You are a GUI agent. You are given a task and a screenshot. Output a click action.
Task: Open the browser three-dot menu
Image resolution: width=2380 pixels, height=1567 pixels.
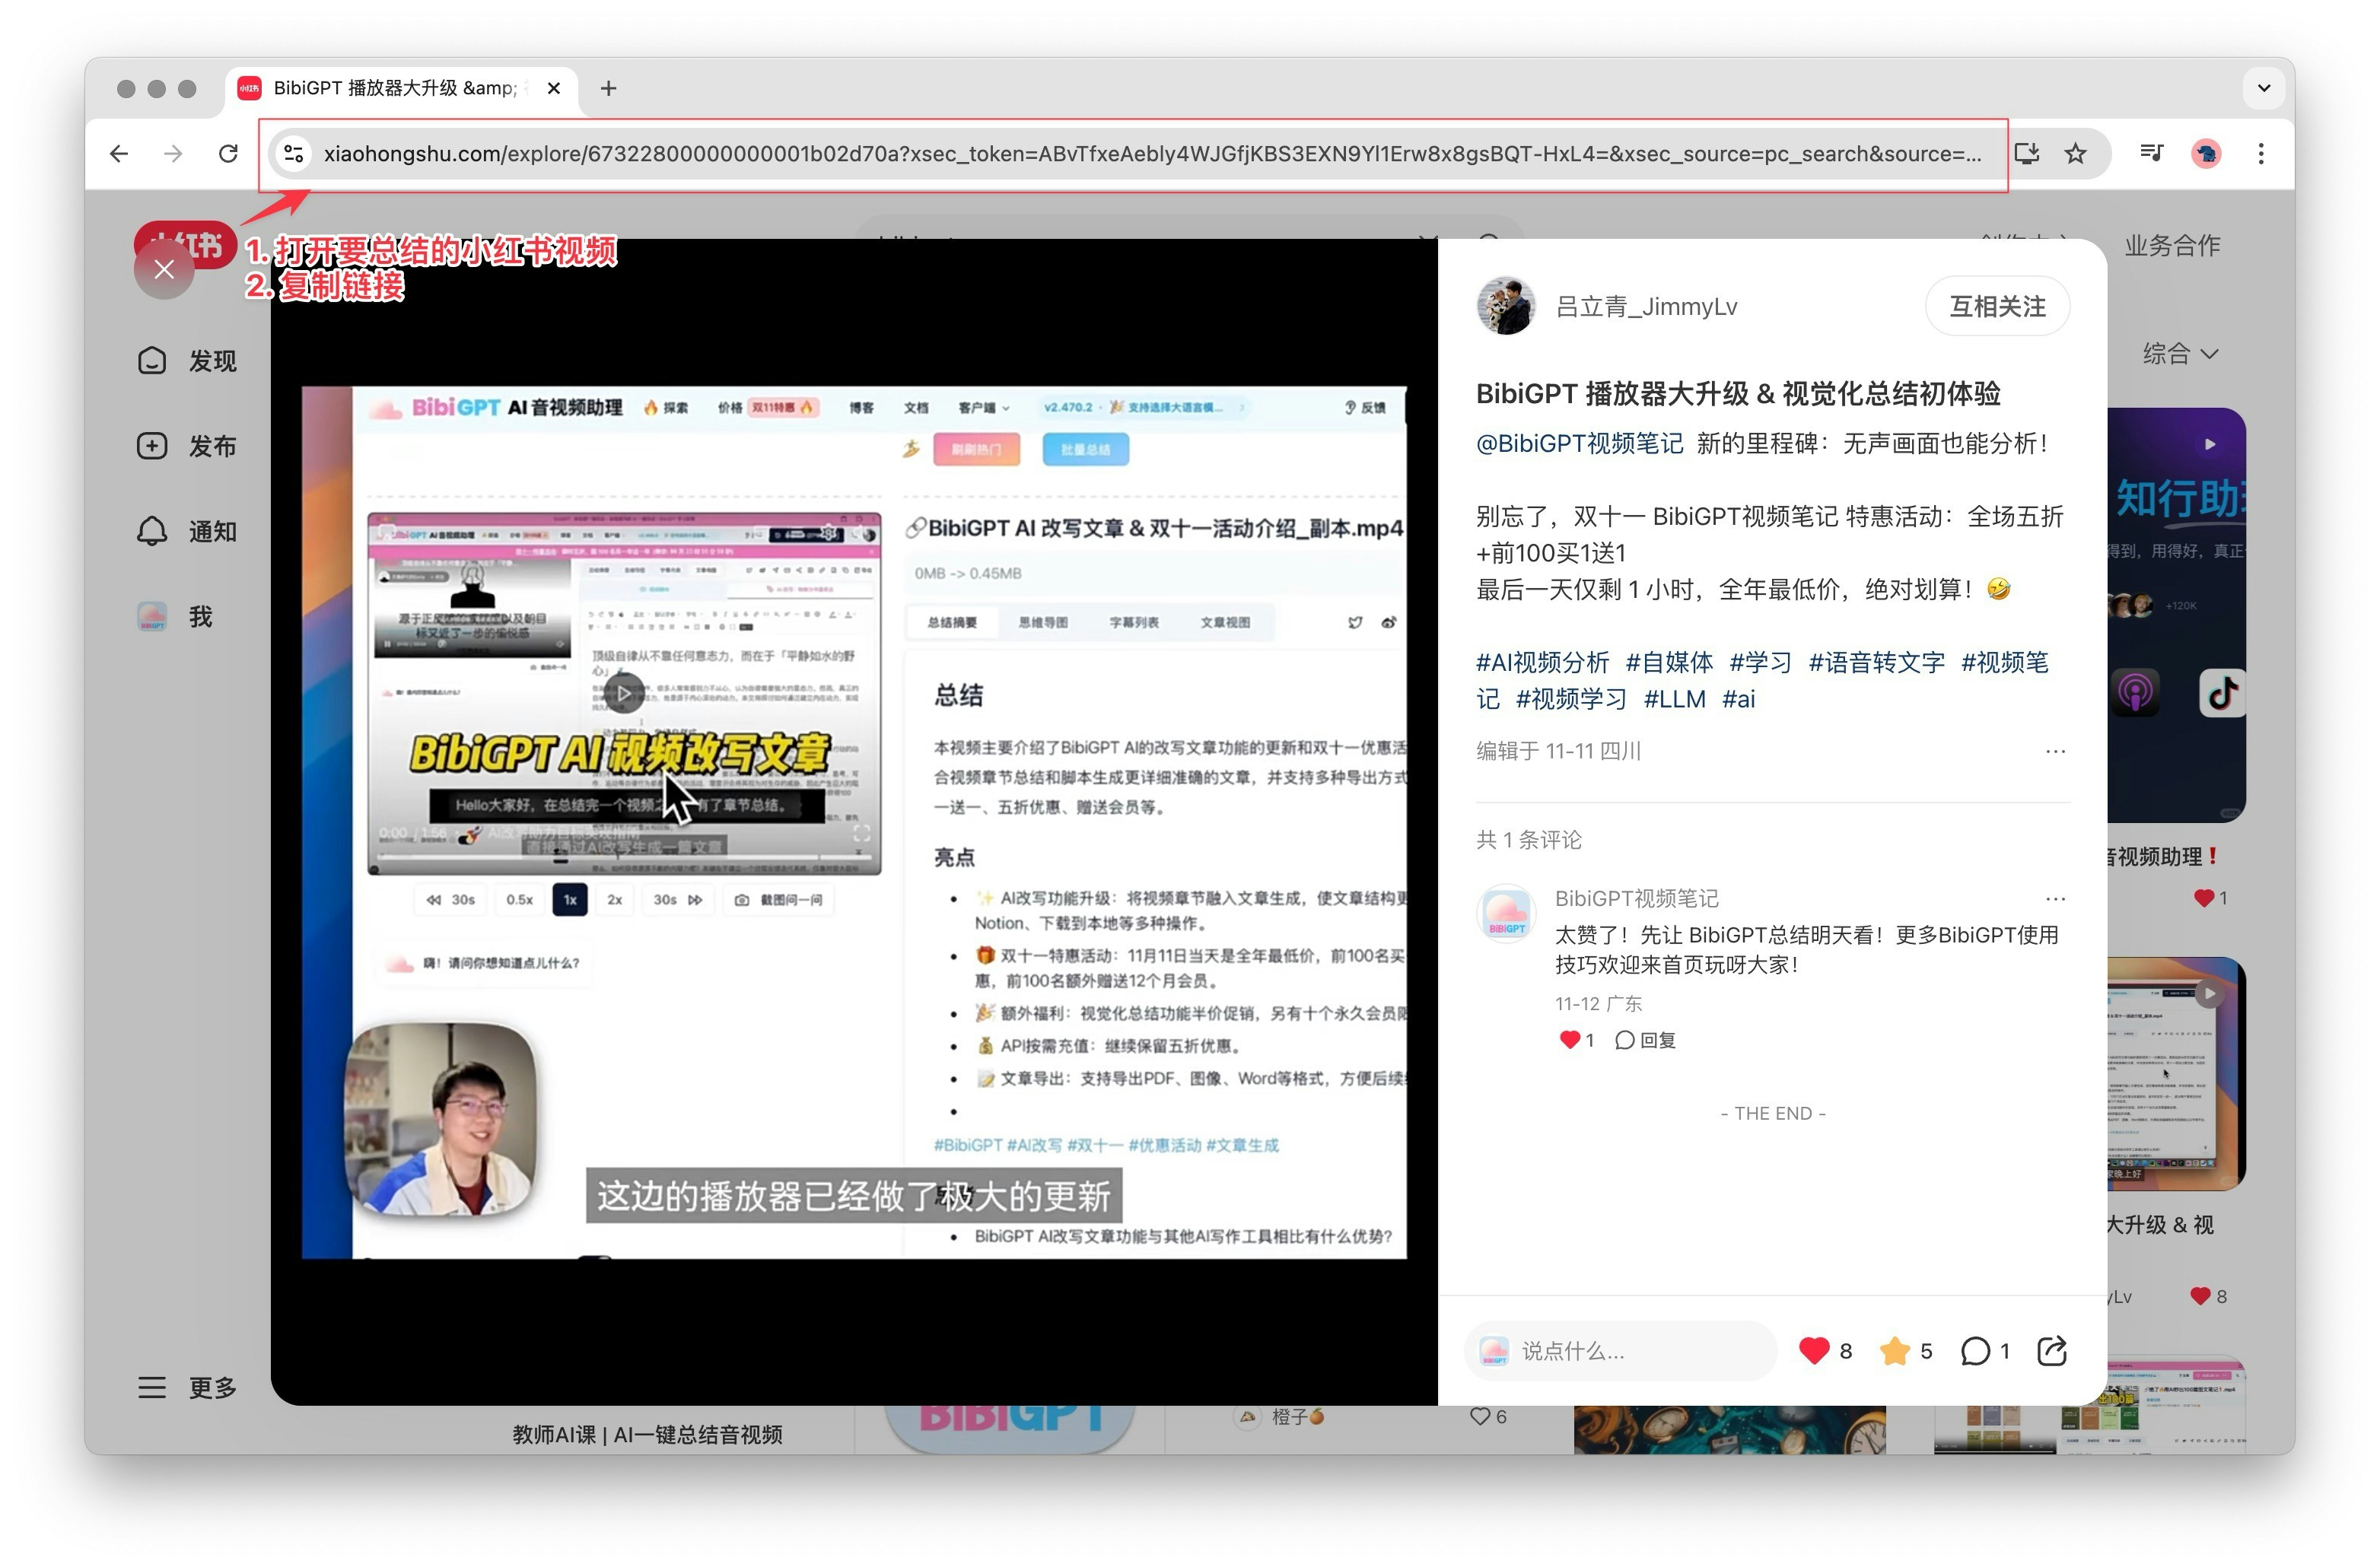click(2260, 153)
